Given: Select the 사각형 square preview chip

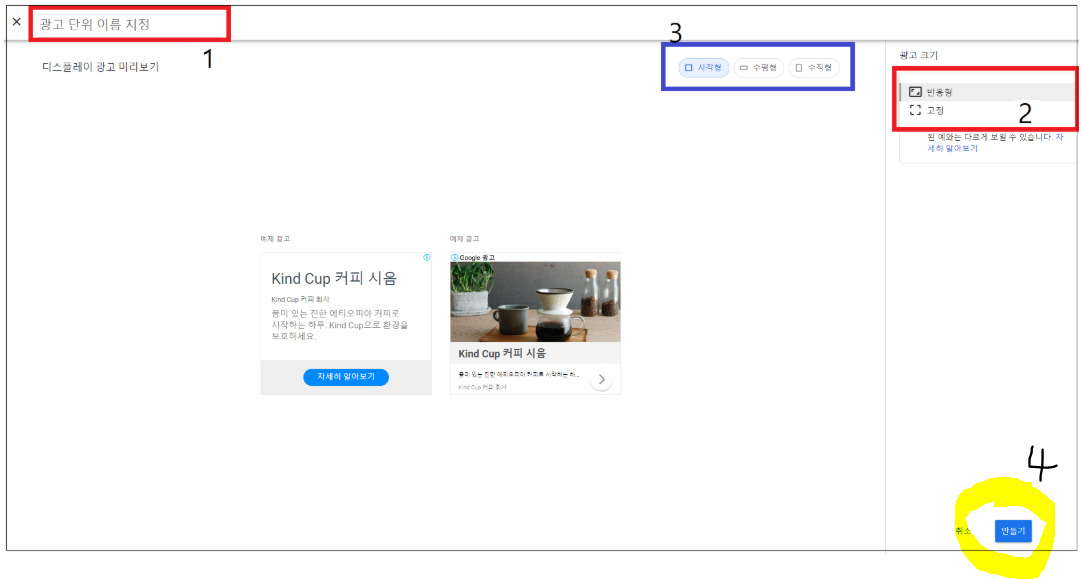Looking at the screenshot, I should pos(703,68).
